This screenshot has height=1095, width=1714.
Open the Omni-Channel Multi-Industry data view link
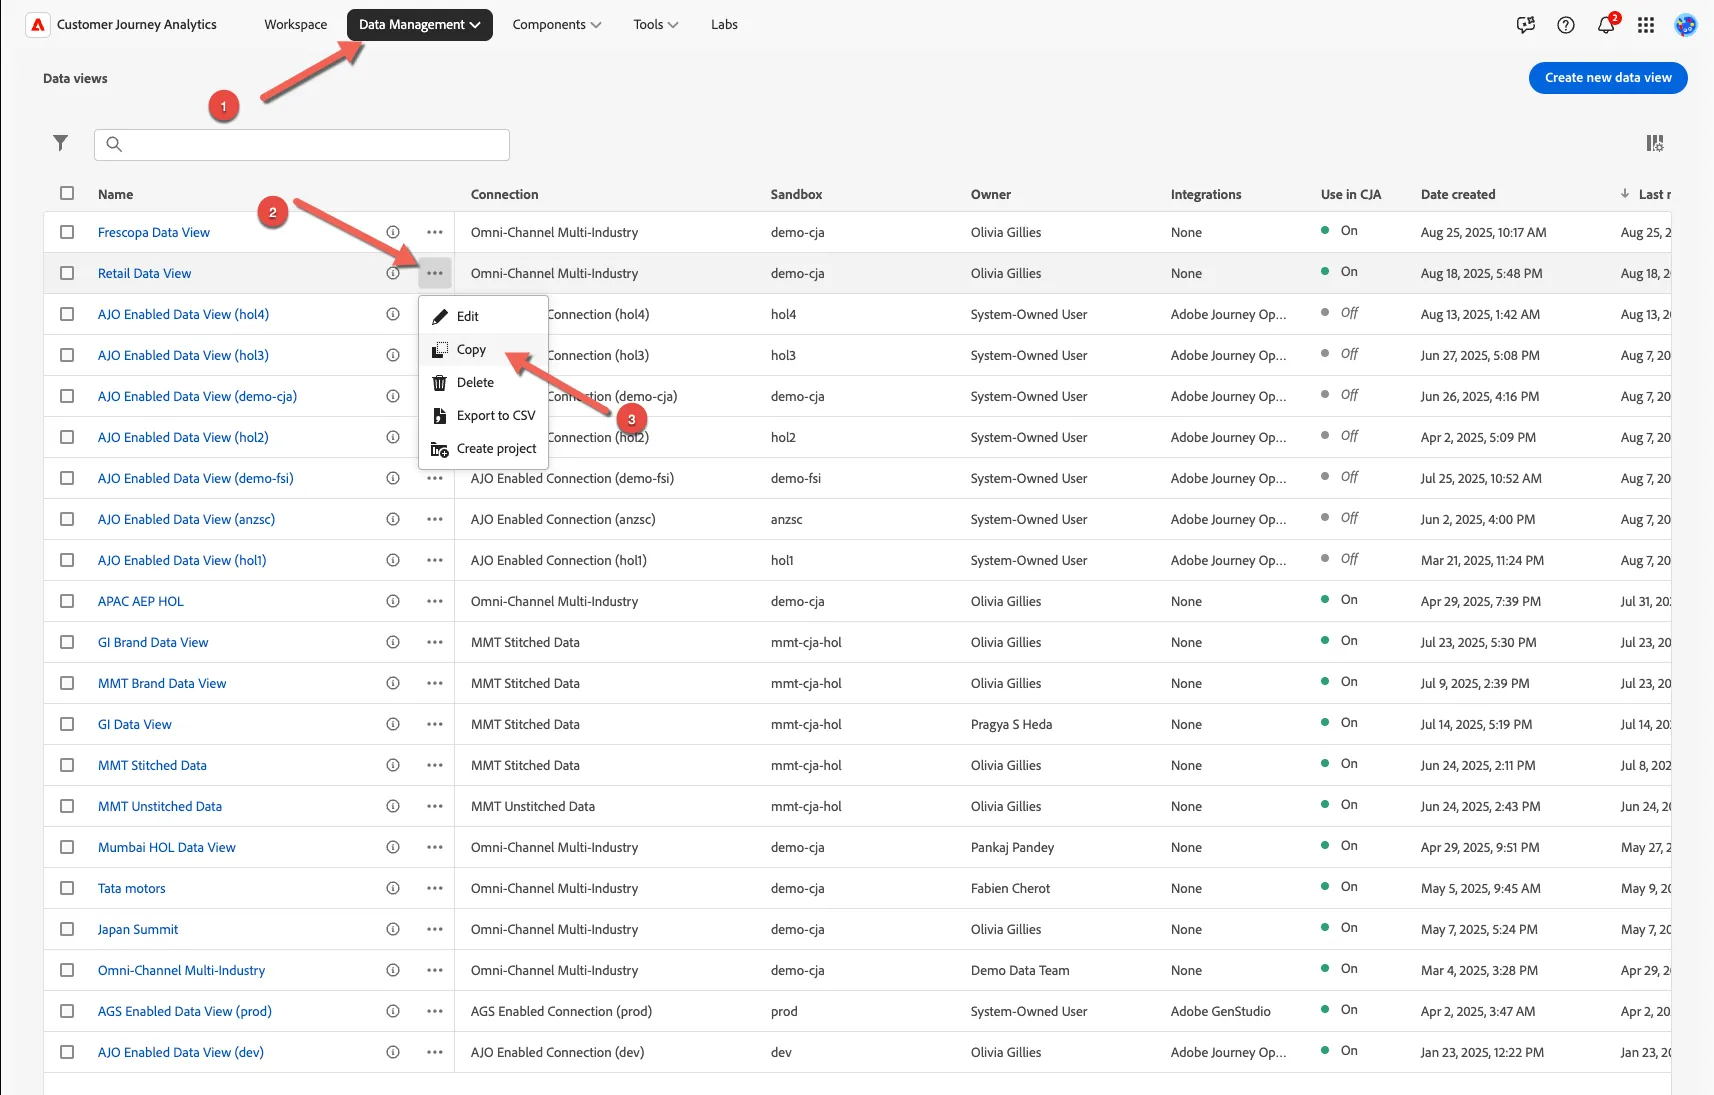pos(182,970)
